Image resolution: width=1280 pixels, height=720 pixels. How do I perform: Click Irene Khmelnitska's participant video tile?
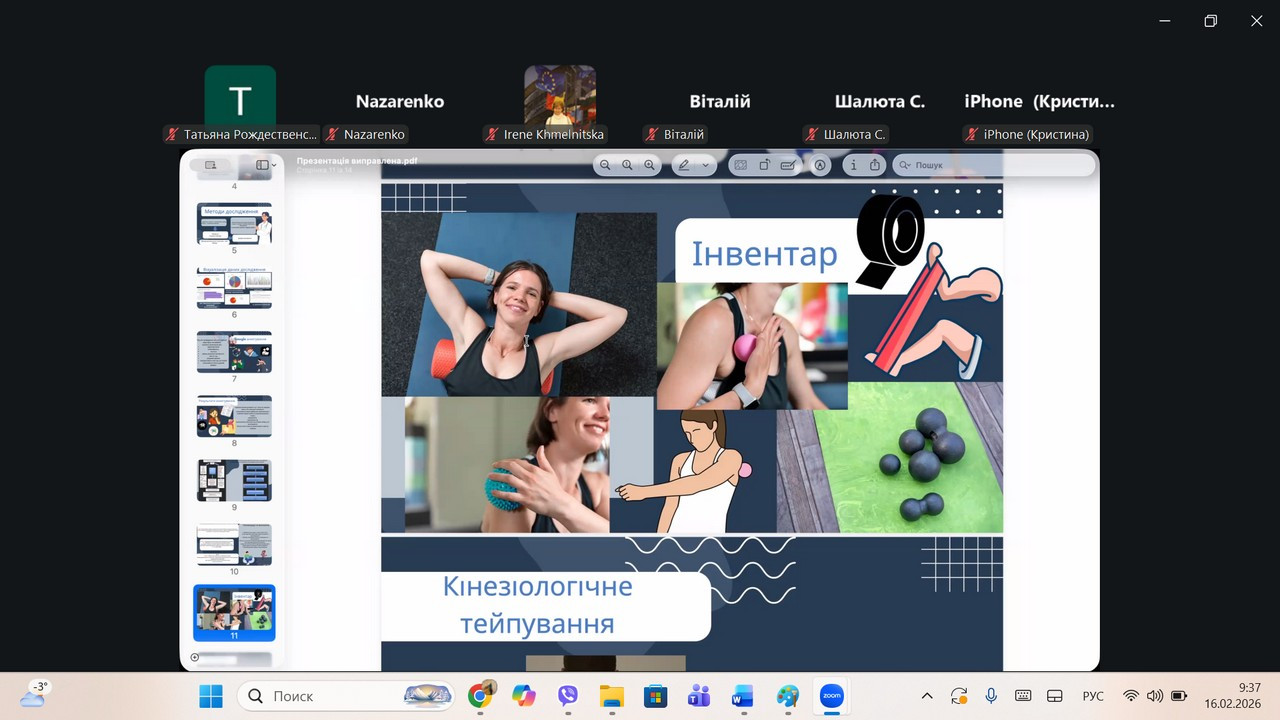click(560, 96)
